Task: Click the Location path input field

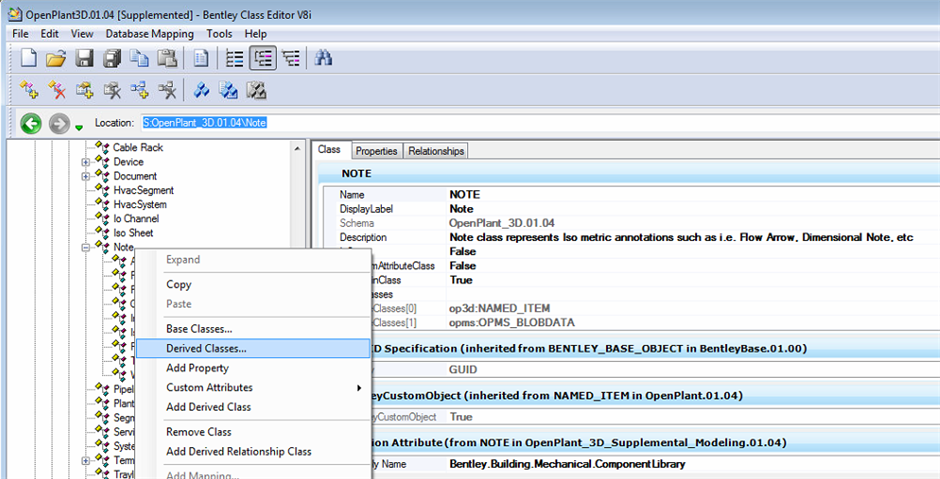Action: pyautogui.click(x=540, y=123)
